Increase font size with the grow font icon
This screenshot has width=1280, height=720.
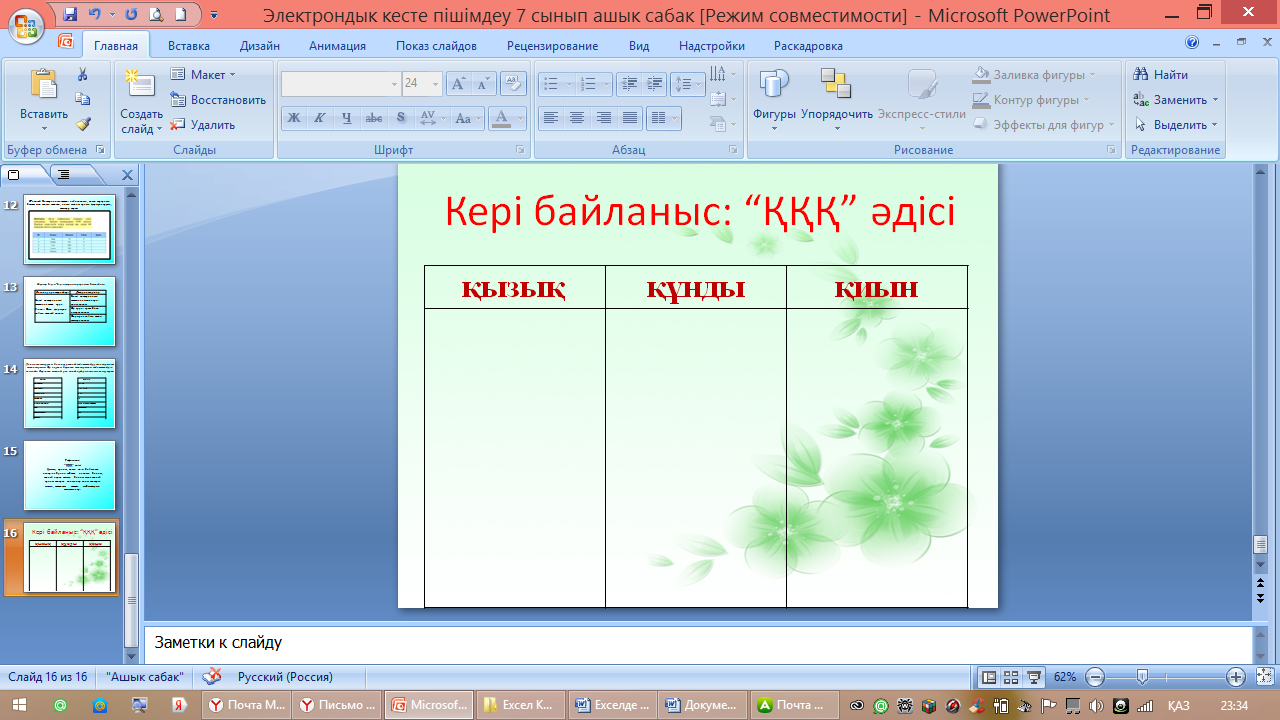[x=457, y=84]
